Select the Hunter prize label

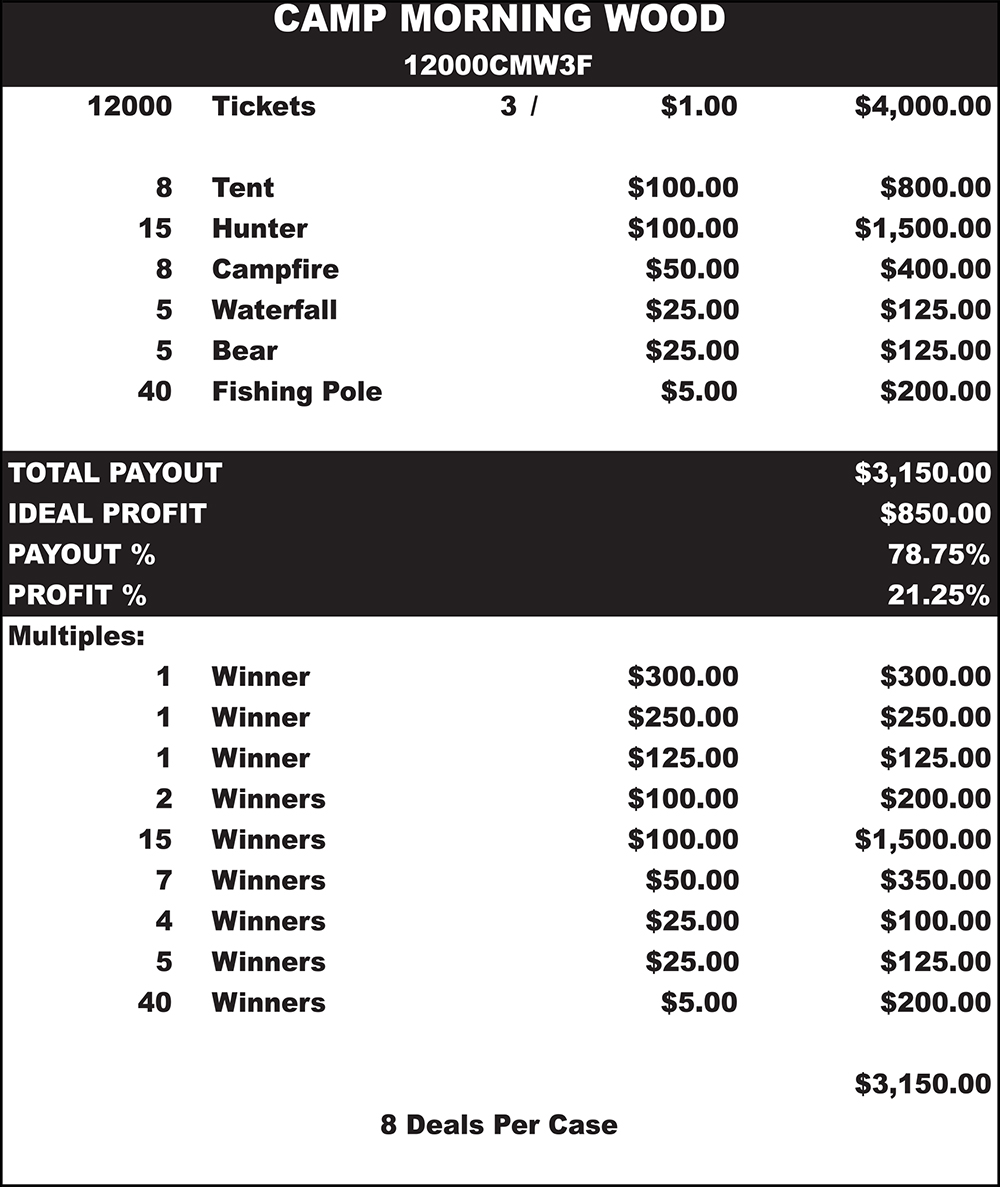coord(259,228)
